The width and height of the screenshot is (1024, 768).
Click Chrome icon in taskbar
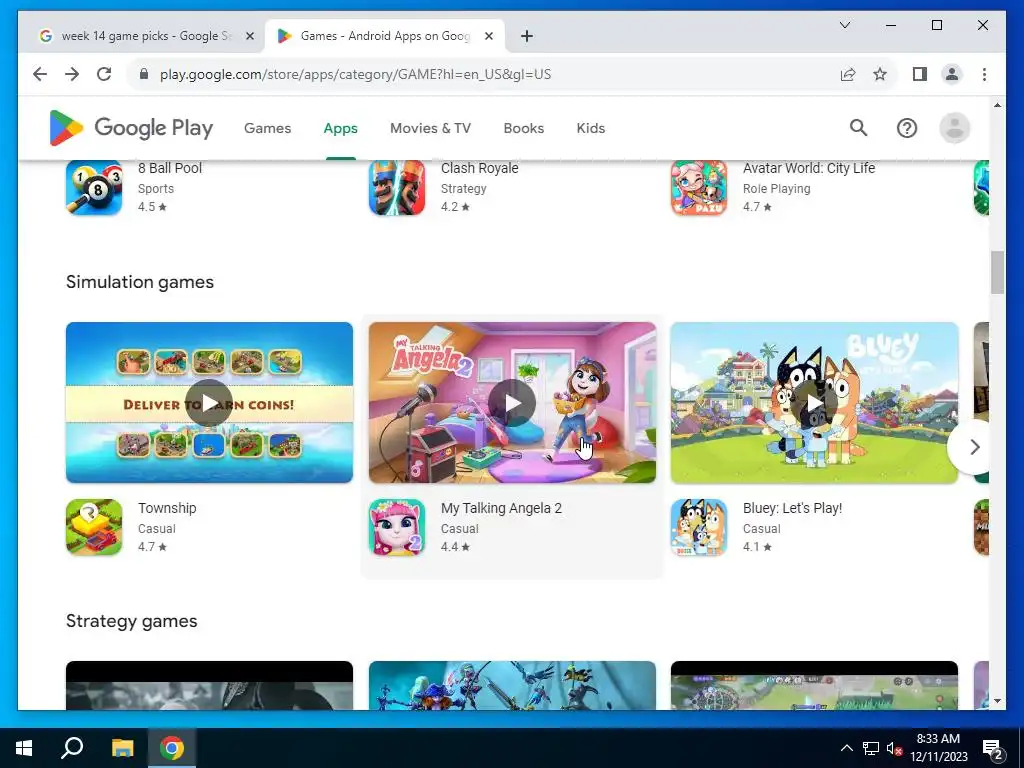click(x=172, y=748)
